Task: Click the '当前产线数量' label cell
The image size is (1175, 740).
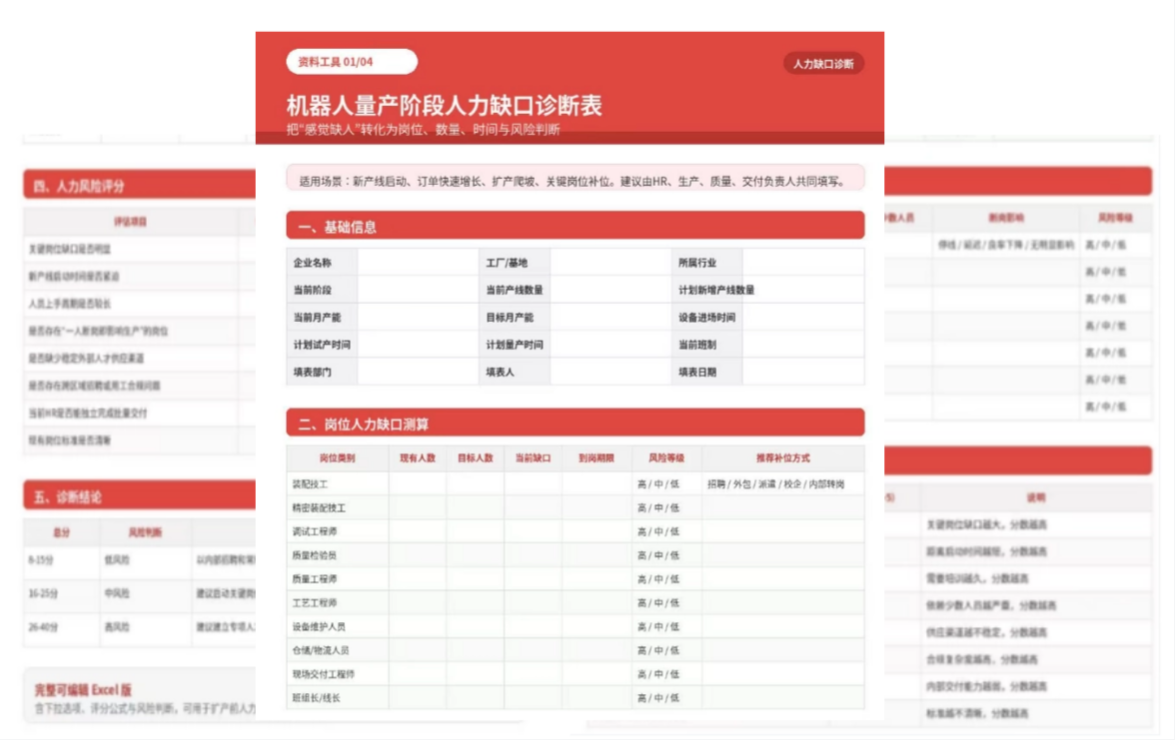Action: coord(515,289)
